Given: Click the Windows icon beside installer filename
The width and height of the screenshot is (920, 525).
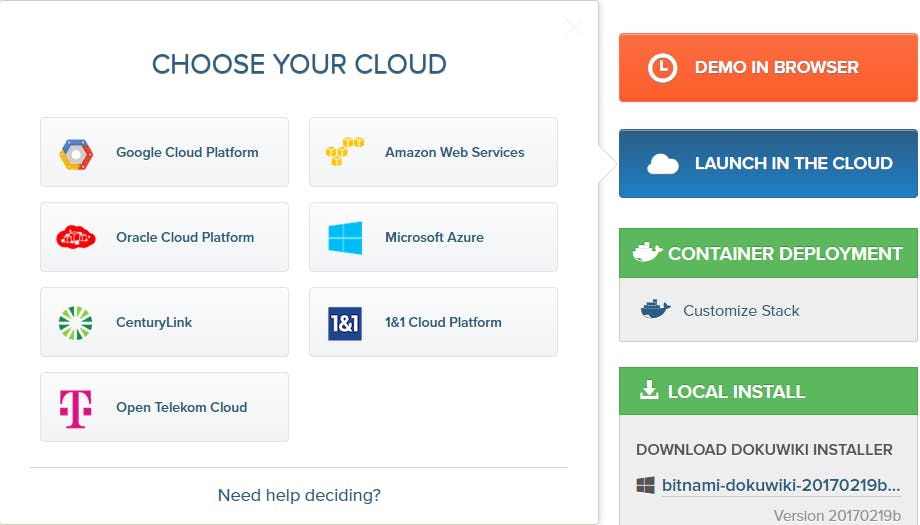Looking at the screenshot, I should pos(646,485).
